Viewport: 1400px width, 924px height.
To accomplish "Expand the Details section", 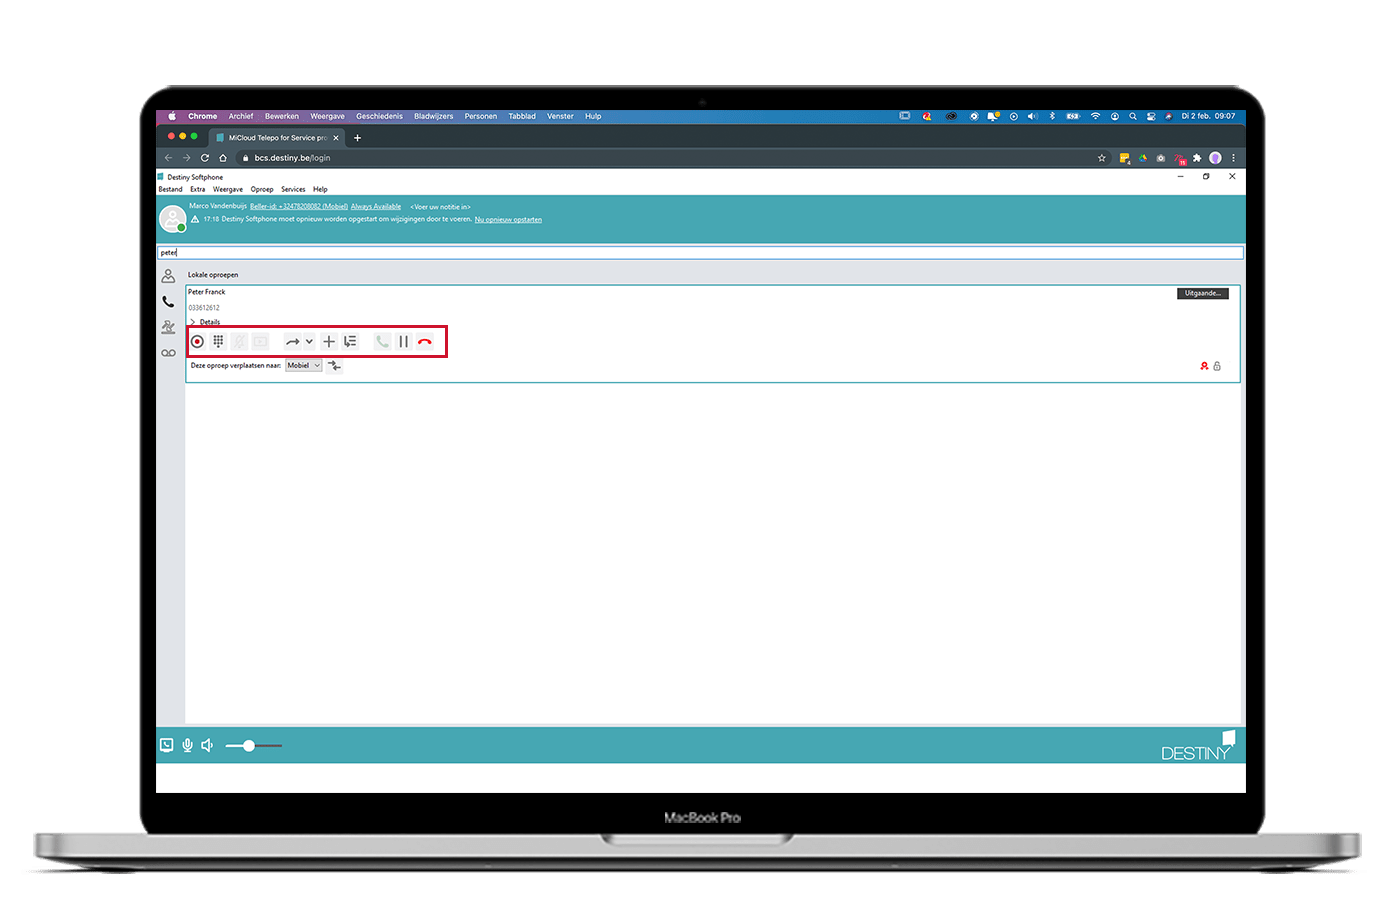I will pyautogui.click(x=205, y=322).
